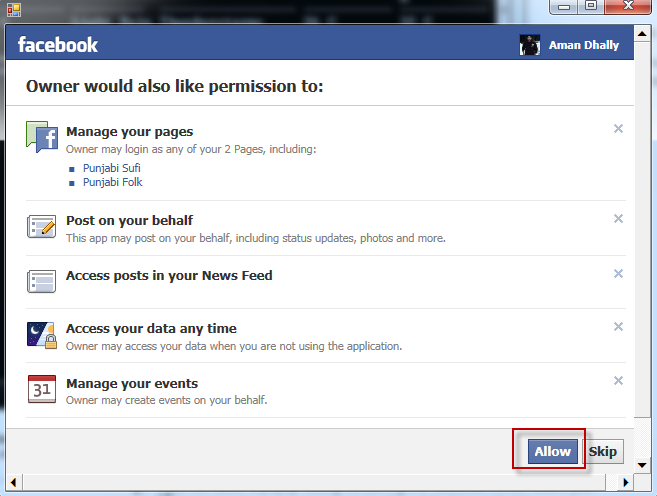The width and height of the screenshot is (657, 496).
Task: Click the Manage your events calendar icon
Action: pyautogui.click(x=41, y=388)
